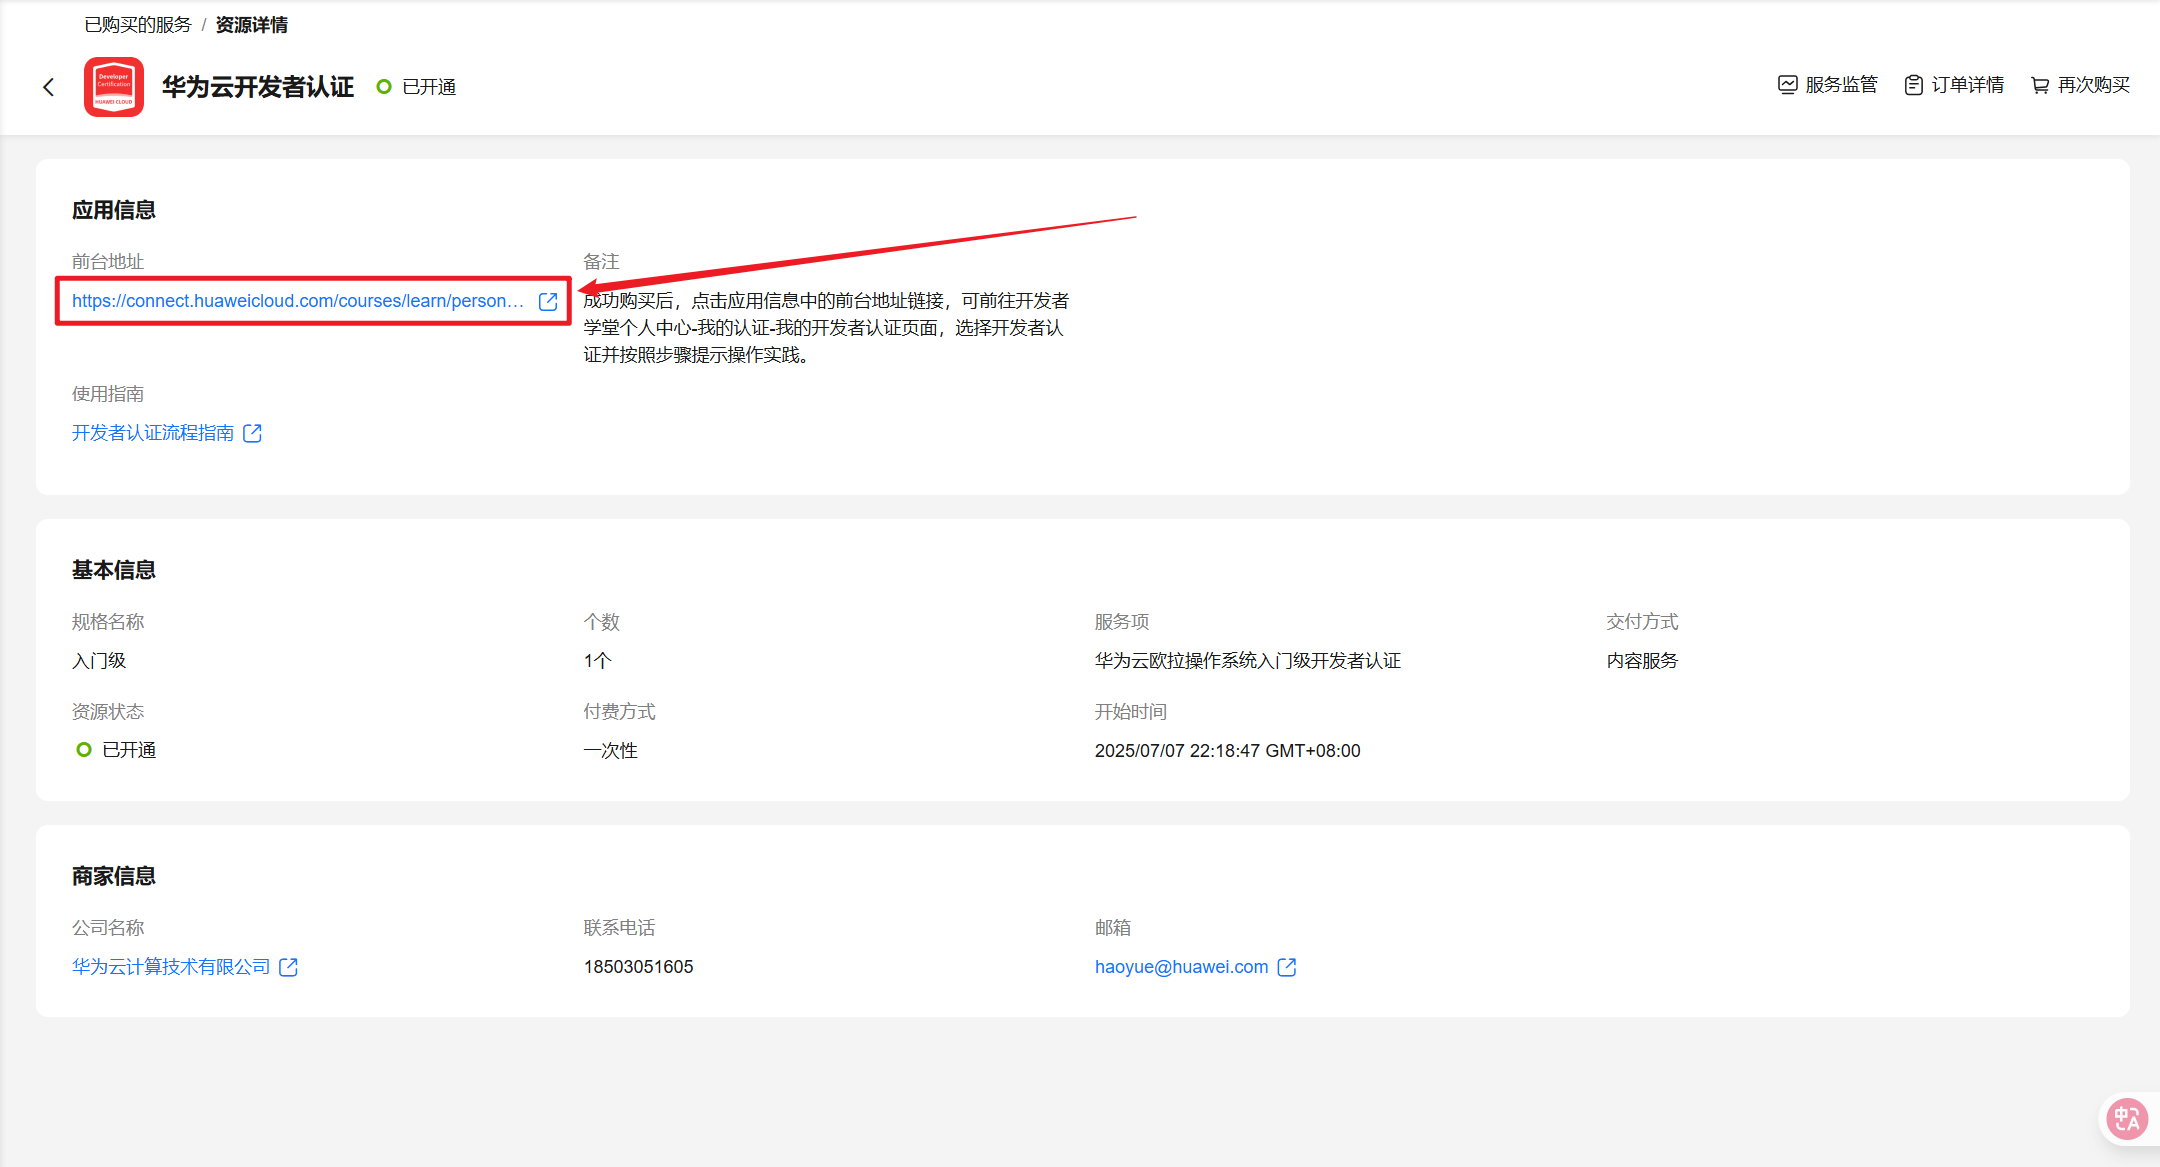
Task: Click the haoyue@huawei.com email link
Action: (x=1181, y=967)
